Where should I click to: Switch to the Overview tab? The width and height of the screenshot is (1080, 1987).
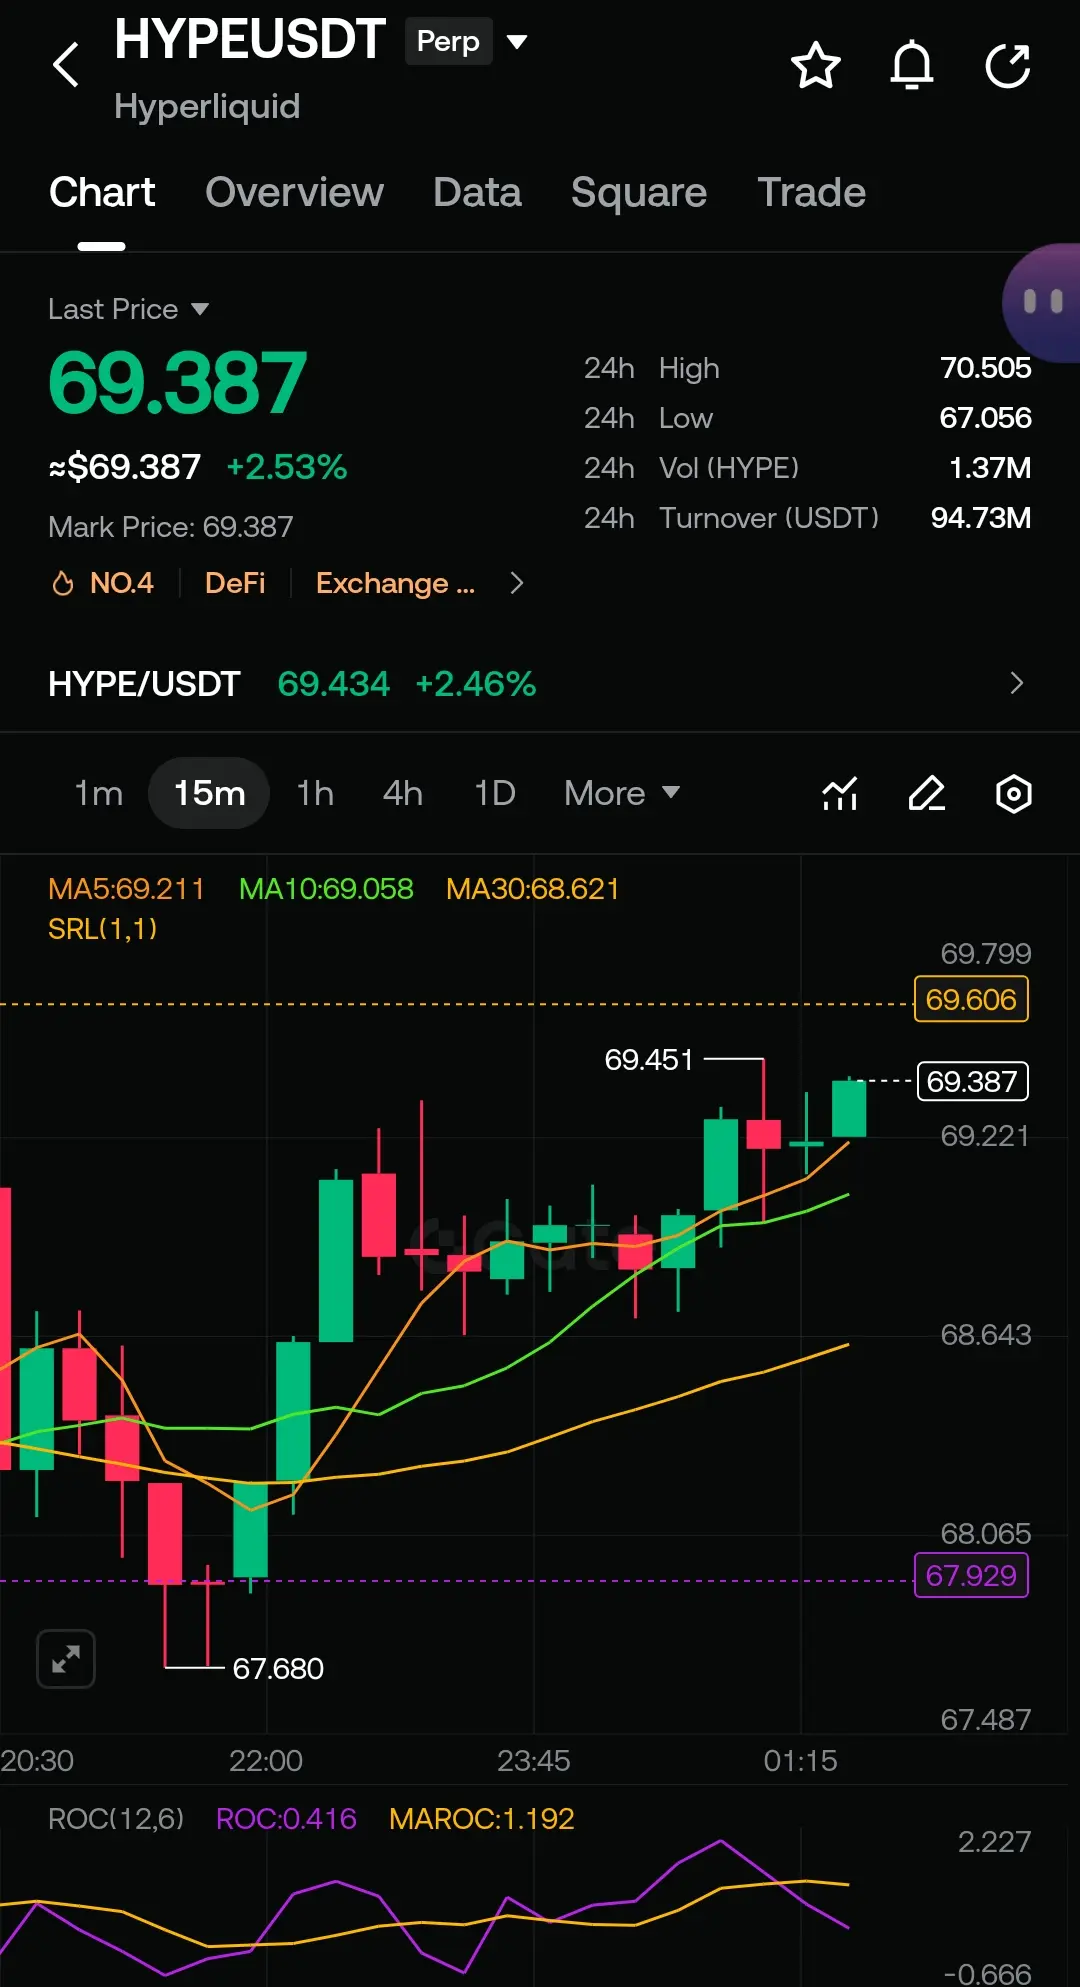(x=294, y=192)
